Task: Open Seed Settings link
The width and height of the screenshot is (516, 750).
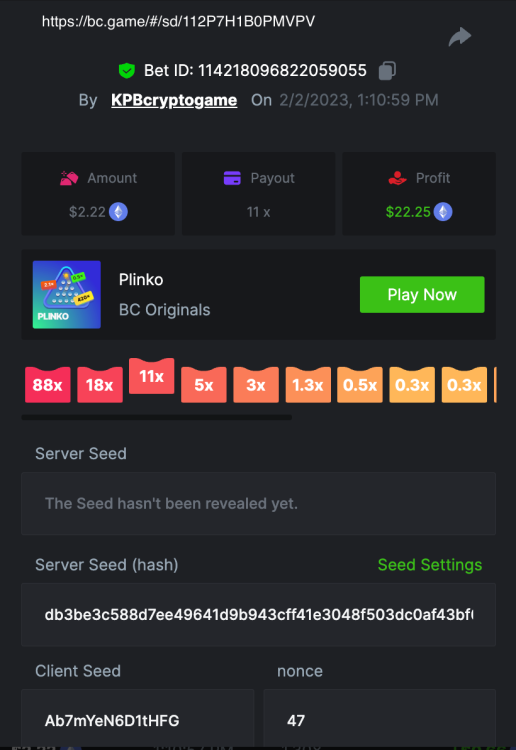Action: click(429, 565)
